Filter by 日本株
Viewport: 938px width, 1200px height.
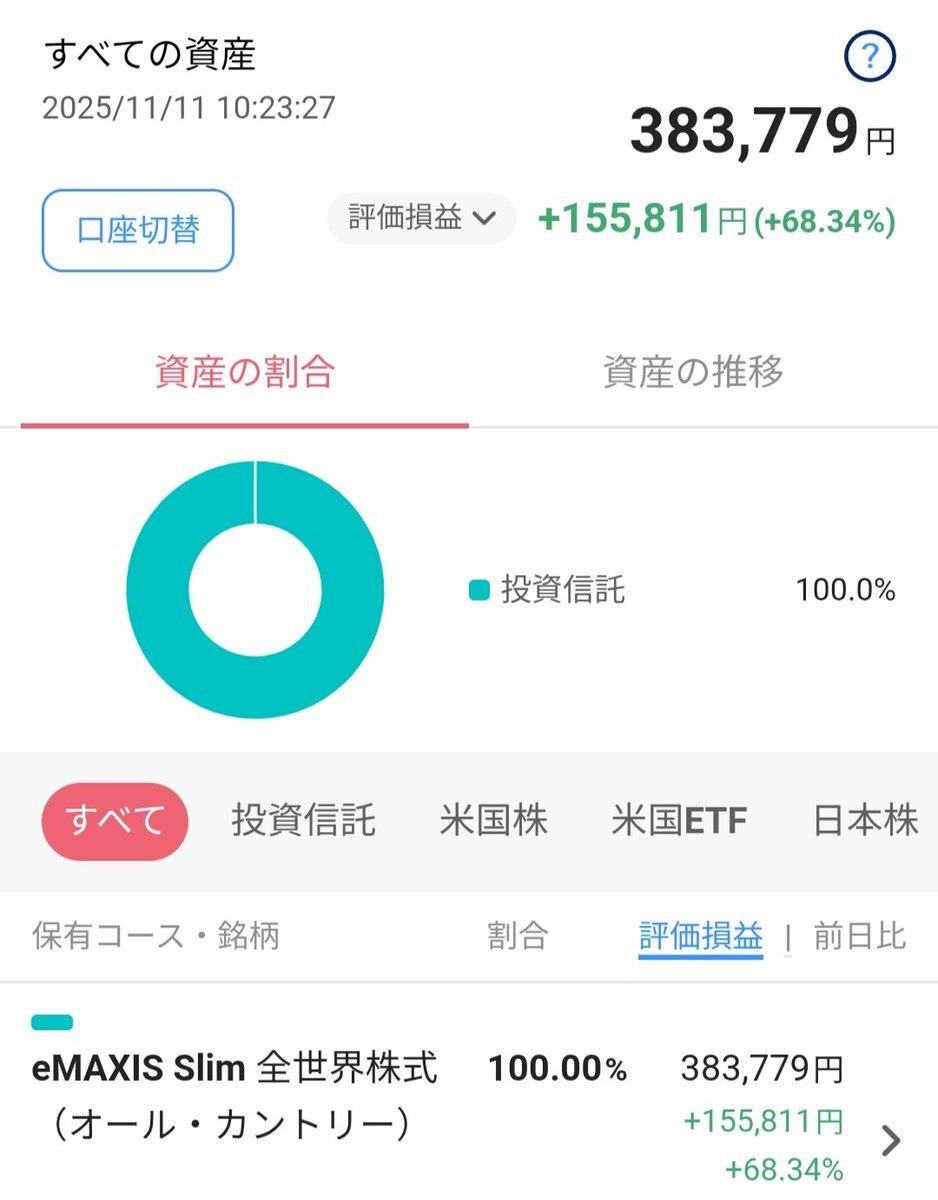point(865,821)
